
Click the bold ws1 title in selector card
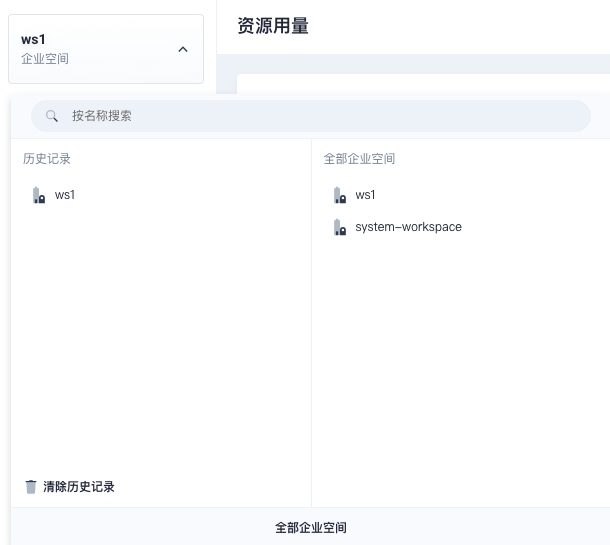coord(33,40)
